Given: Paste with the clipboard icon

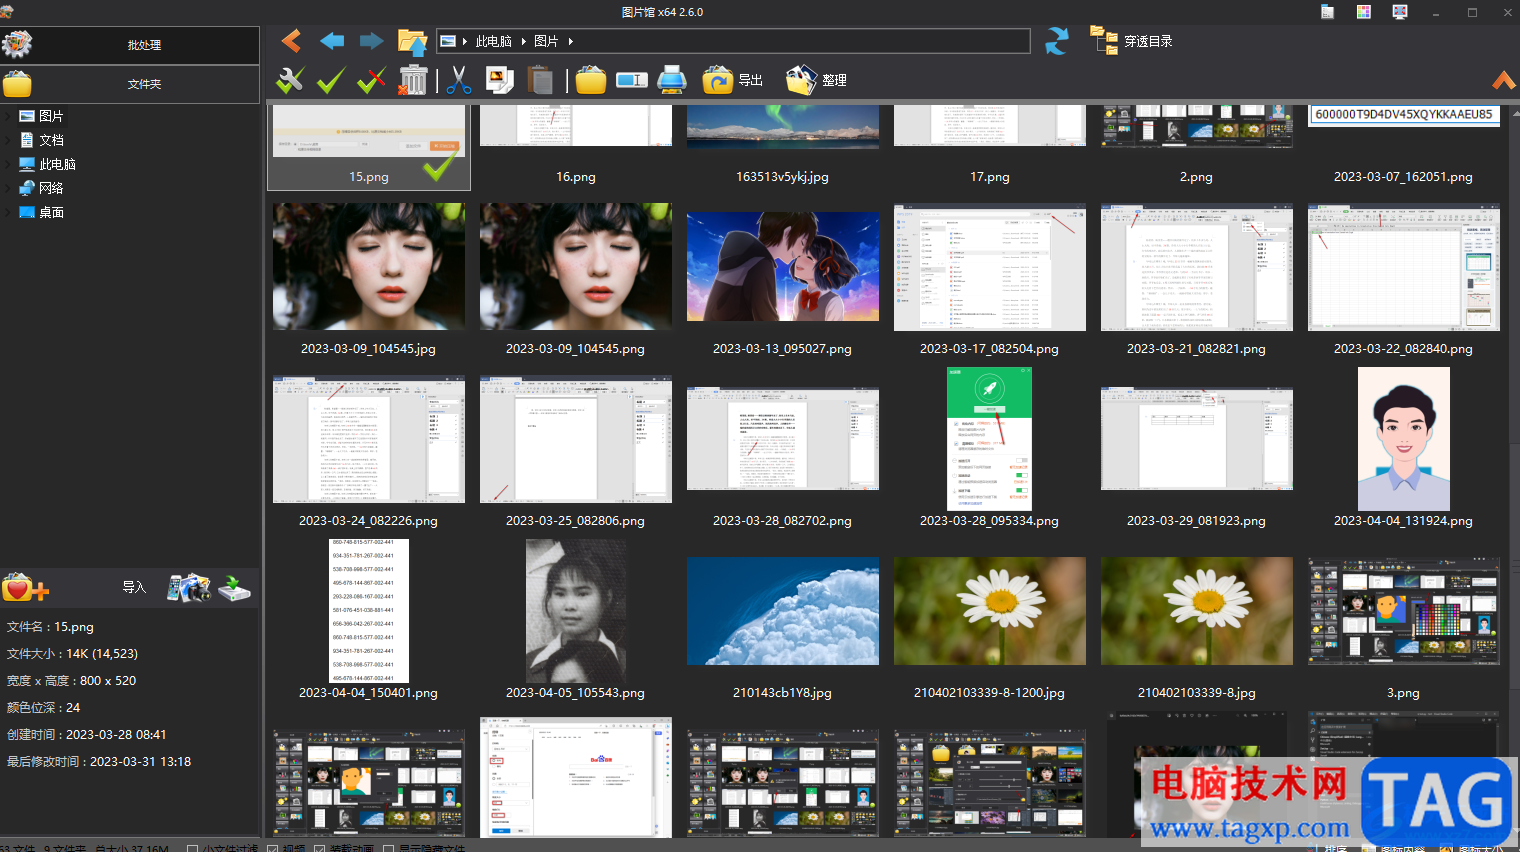Looking at the screenshot, I should [540, 80].
